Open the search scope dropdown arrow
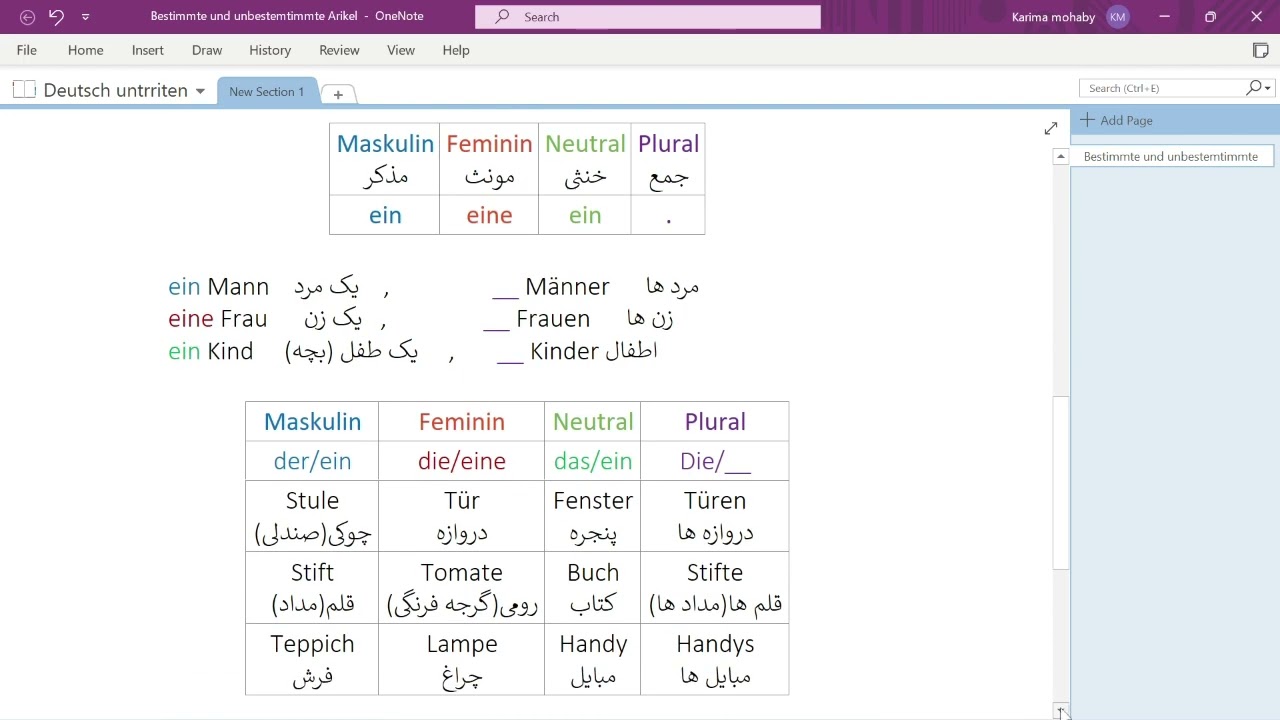Viewport: 1280px width, 720px height. [x=1268, y=88]
